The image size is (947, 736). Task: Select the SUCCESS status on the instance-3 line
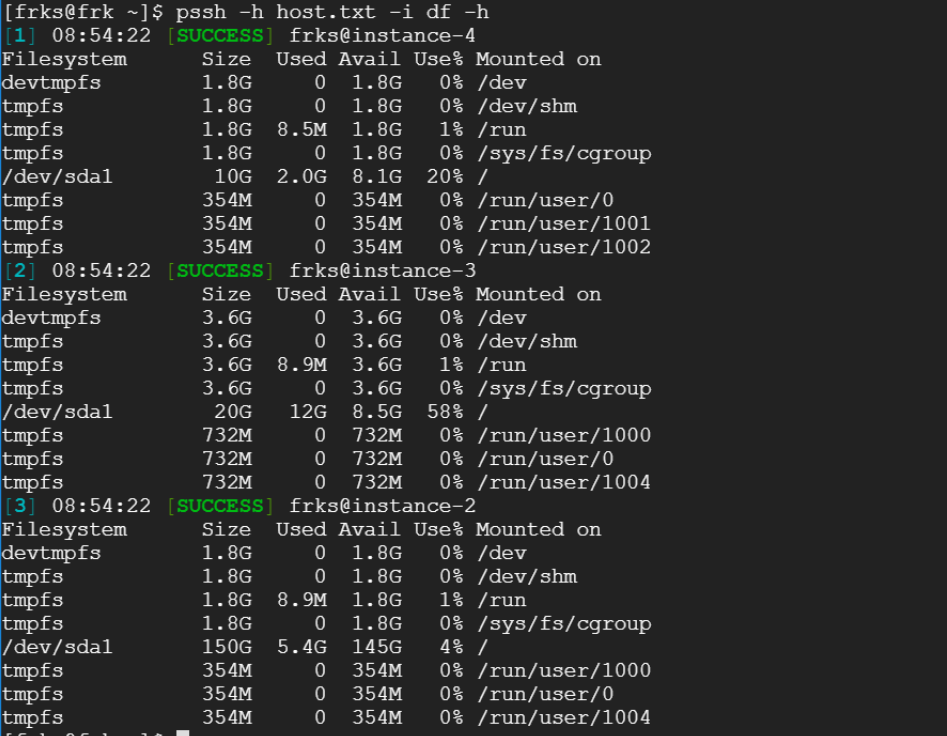coord(220,270)
